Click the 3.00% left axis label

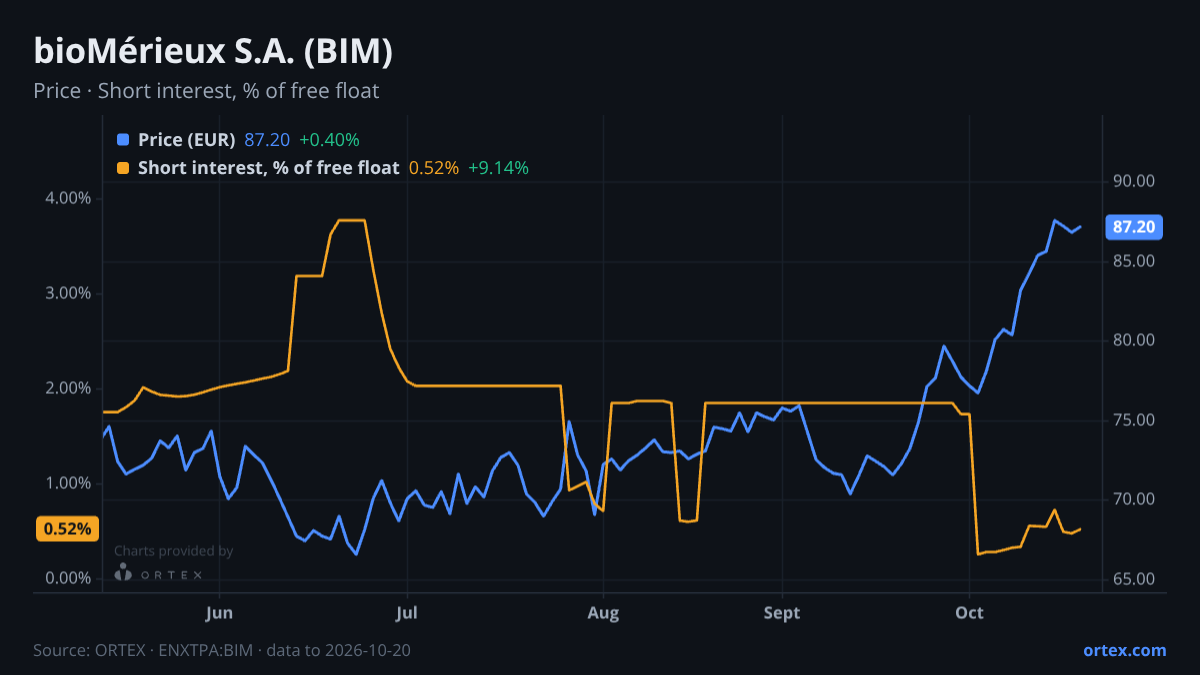tap(69, 293)
